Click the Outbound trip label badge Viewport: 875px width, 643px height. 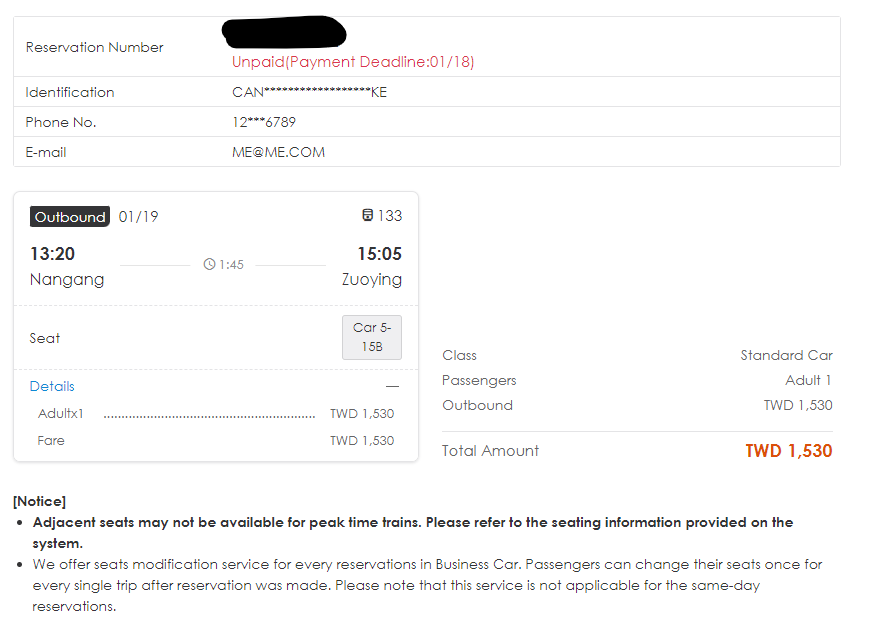click(69, 217)
